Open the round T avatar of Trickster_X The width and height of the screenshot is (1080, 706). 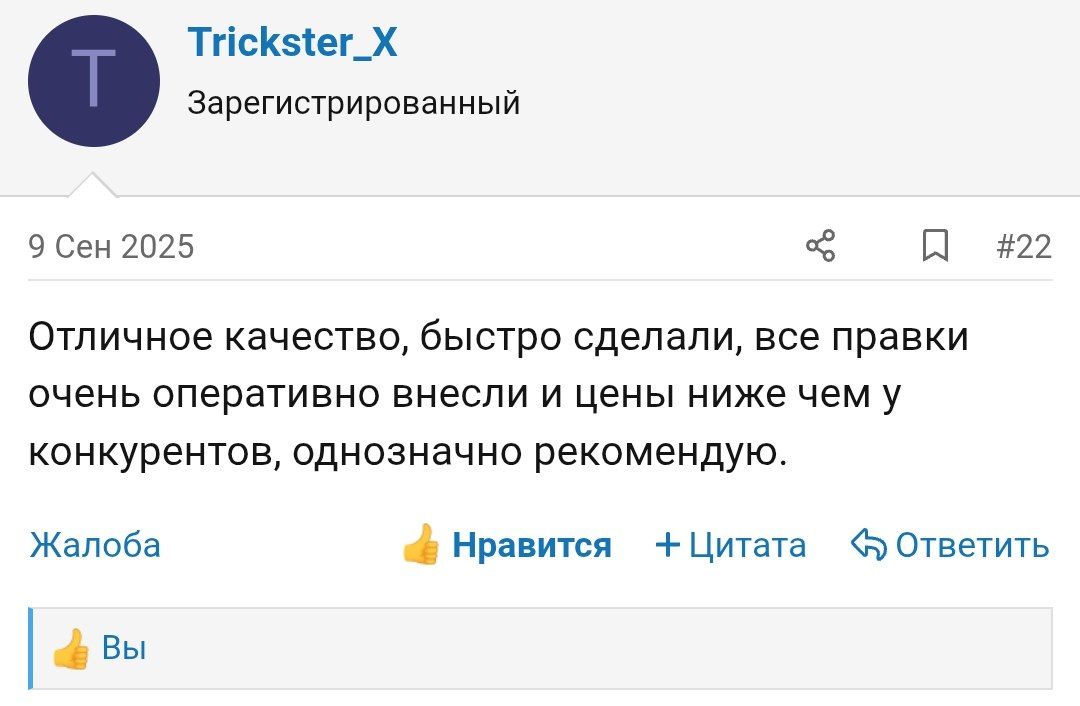[x=93, y=81]
